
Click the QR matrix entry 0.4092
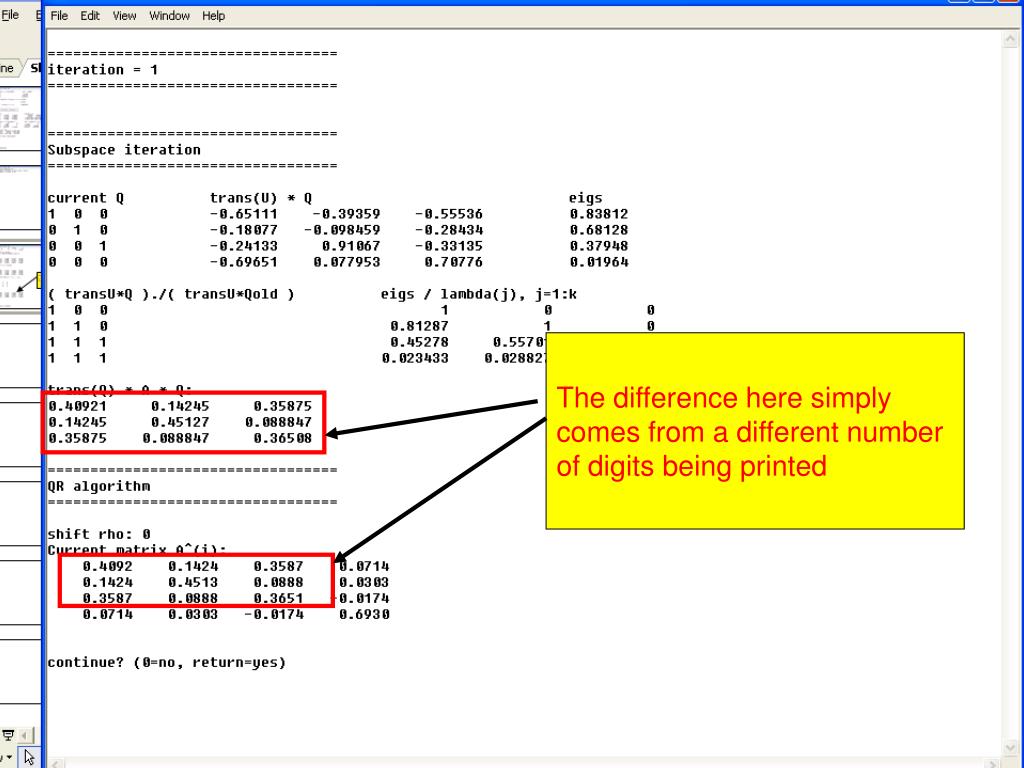(x=107, y=566)
